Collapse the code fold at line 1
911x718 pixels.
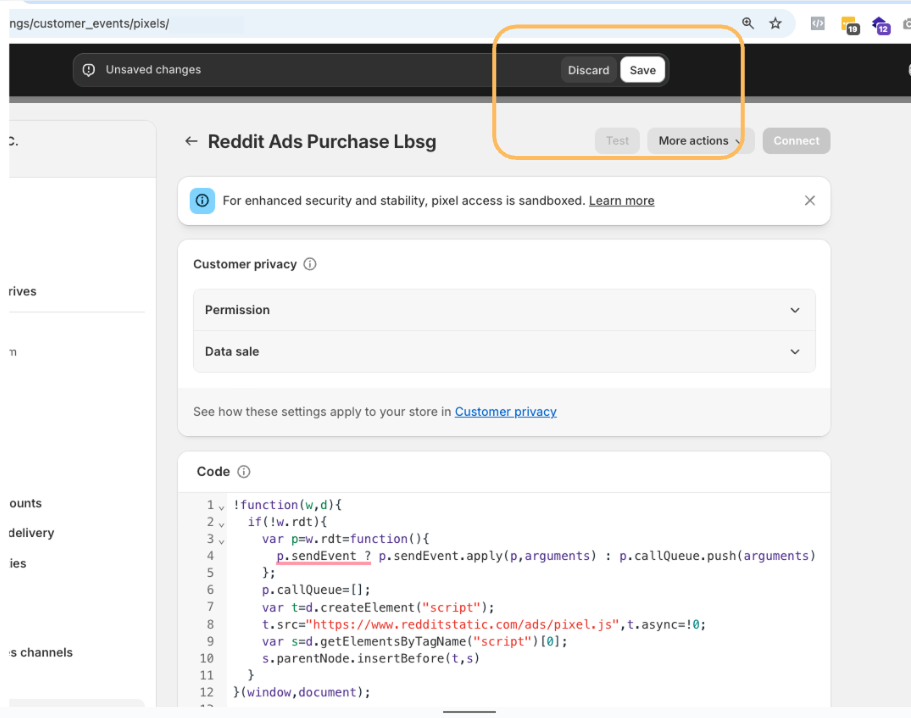(x=221, y=507)
